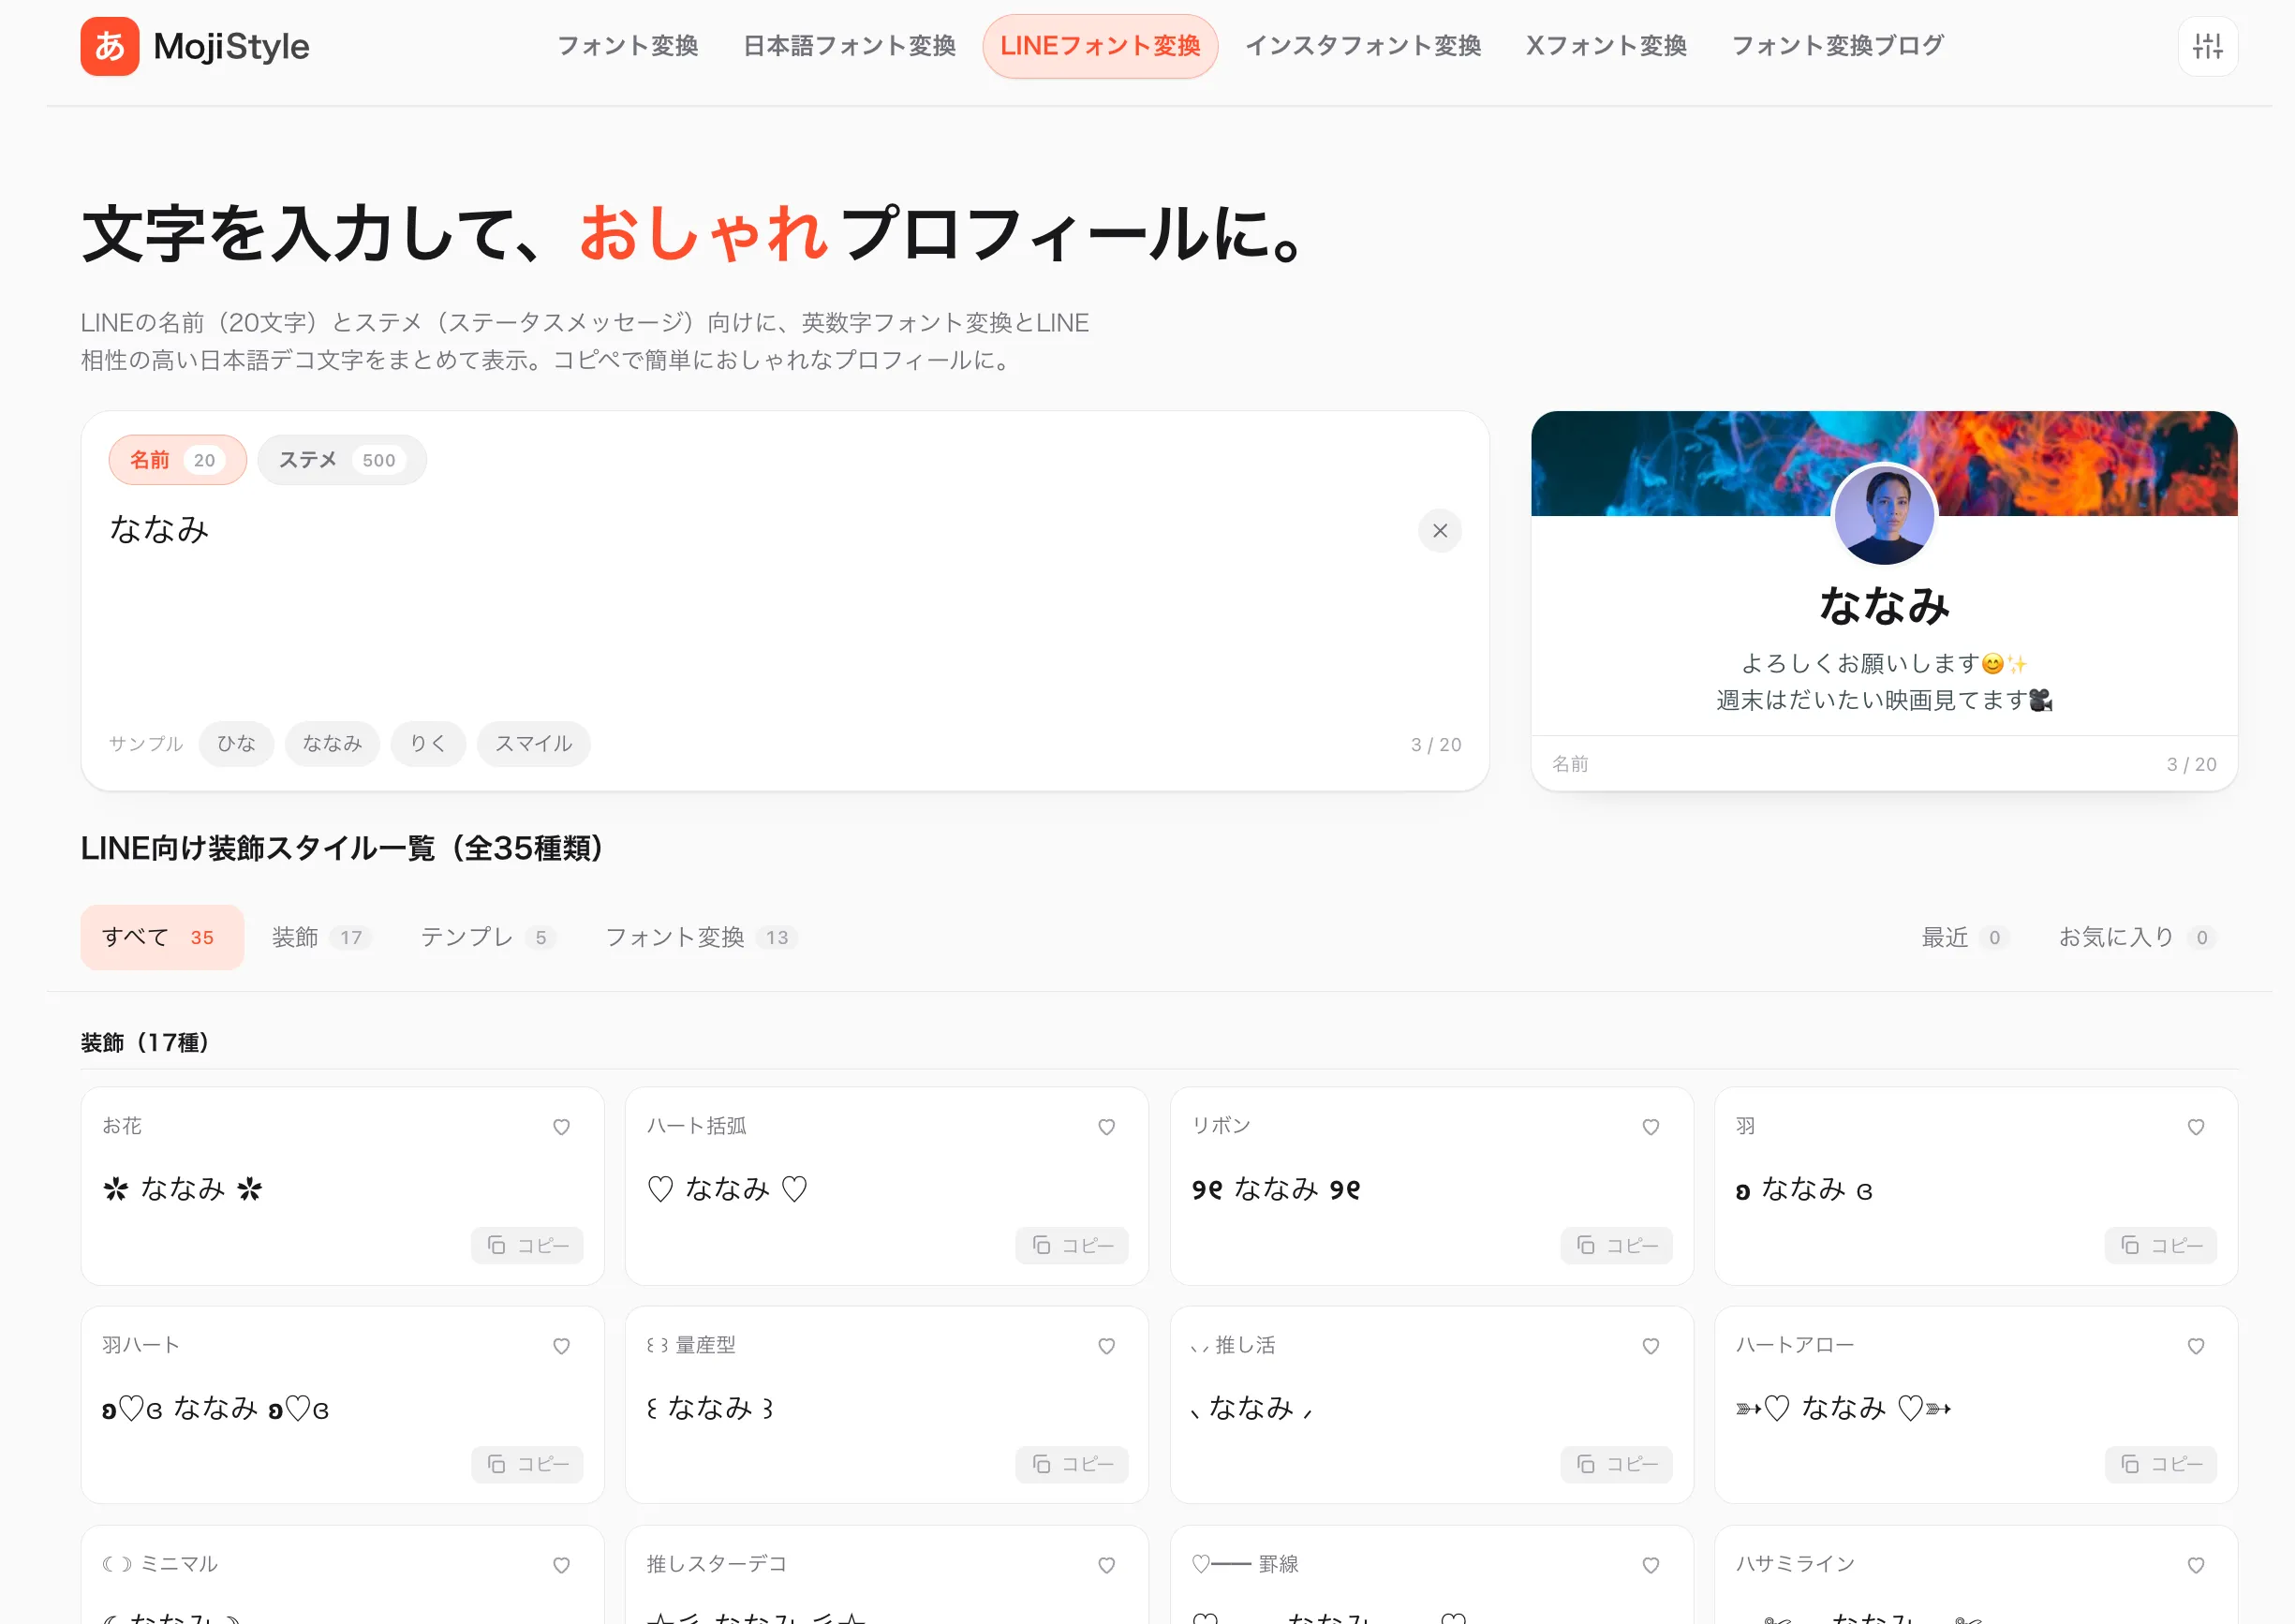The width and height of the screenshot is (2295, 1624).
Task: Click the ✲ ななみ ✲ styled text
Action: pos(182,1189)
